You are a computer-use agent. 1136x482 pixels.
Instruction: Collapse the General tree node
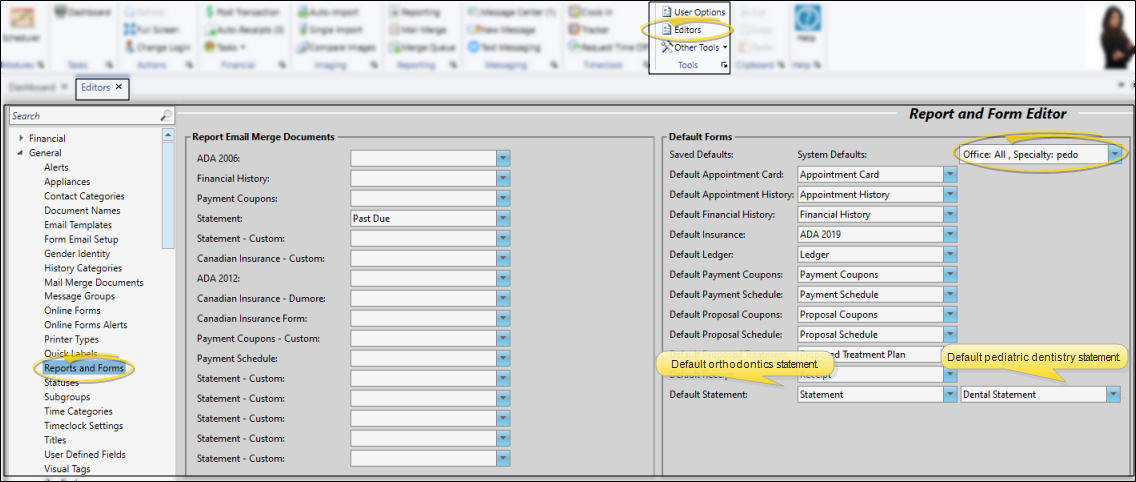21,153
